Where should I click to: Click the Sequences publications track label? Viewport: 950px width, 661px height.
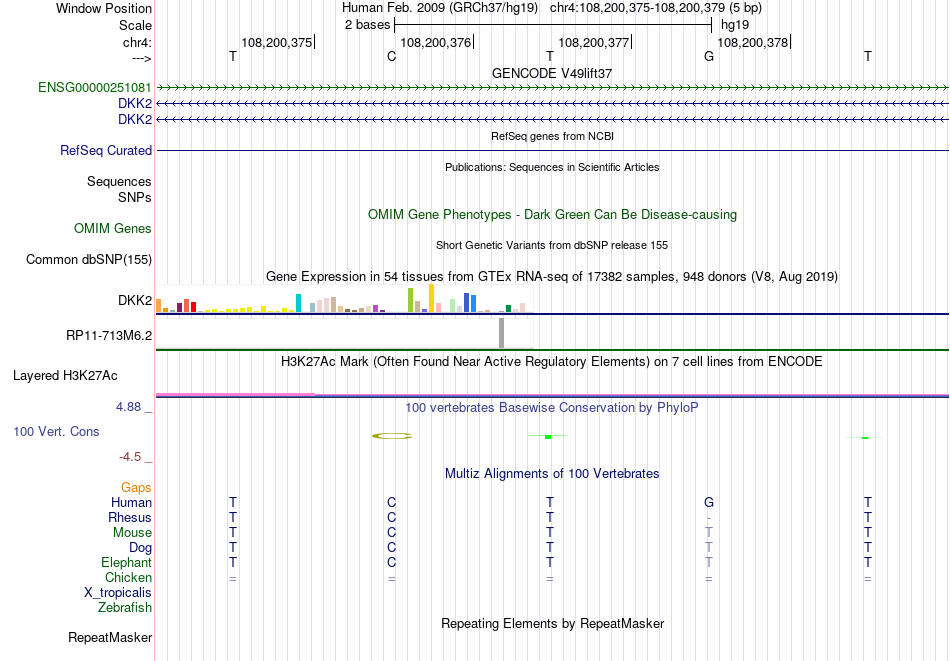point(119,181)
